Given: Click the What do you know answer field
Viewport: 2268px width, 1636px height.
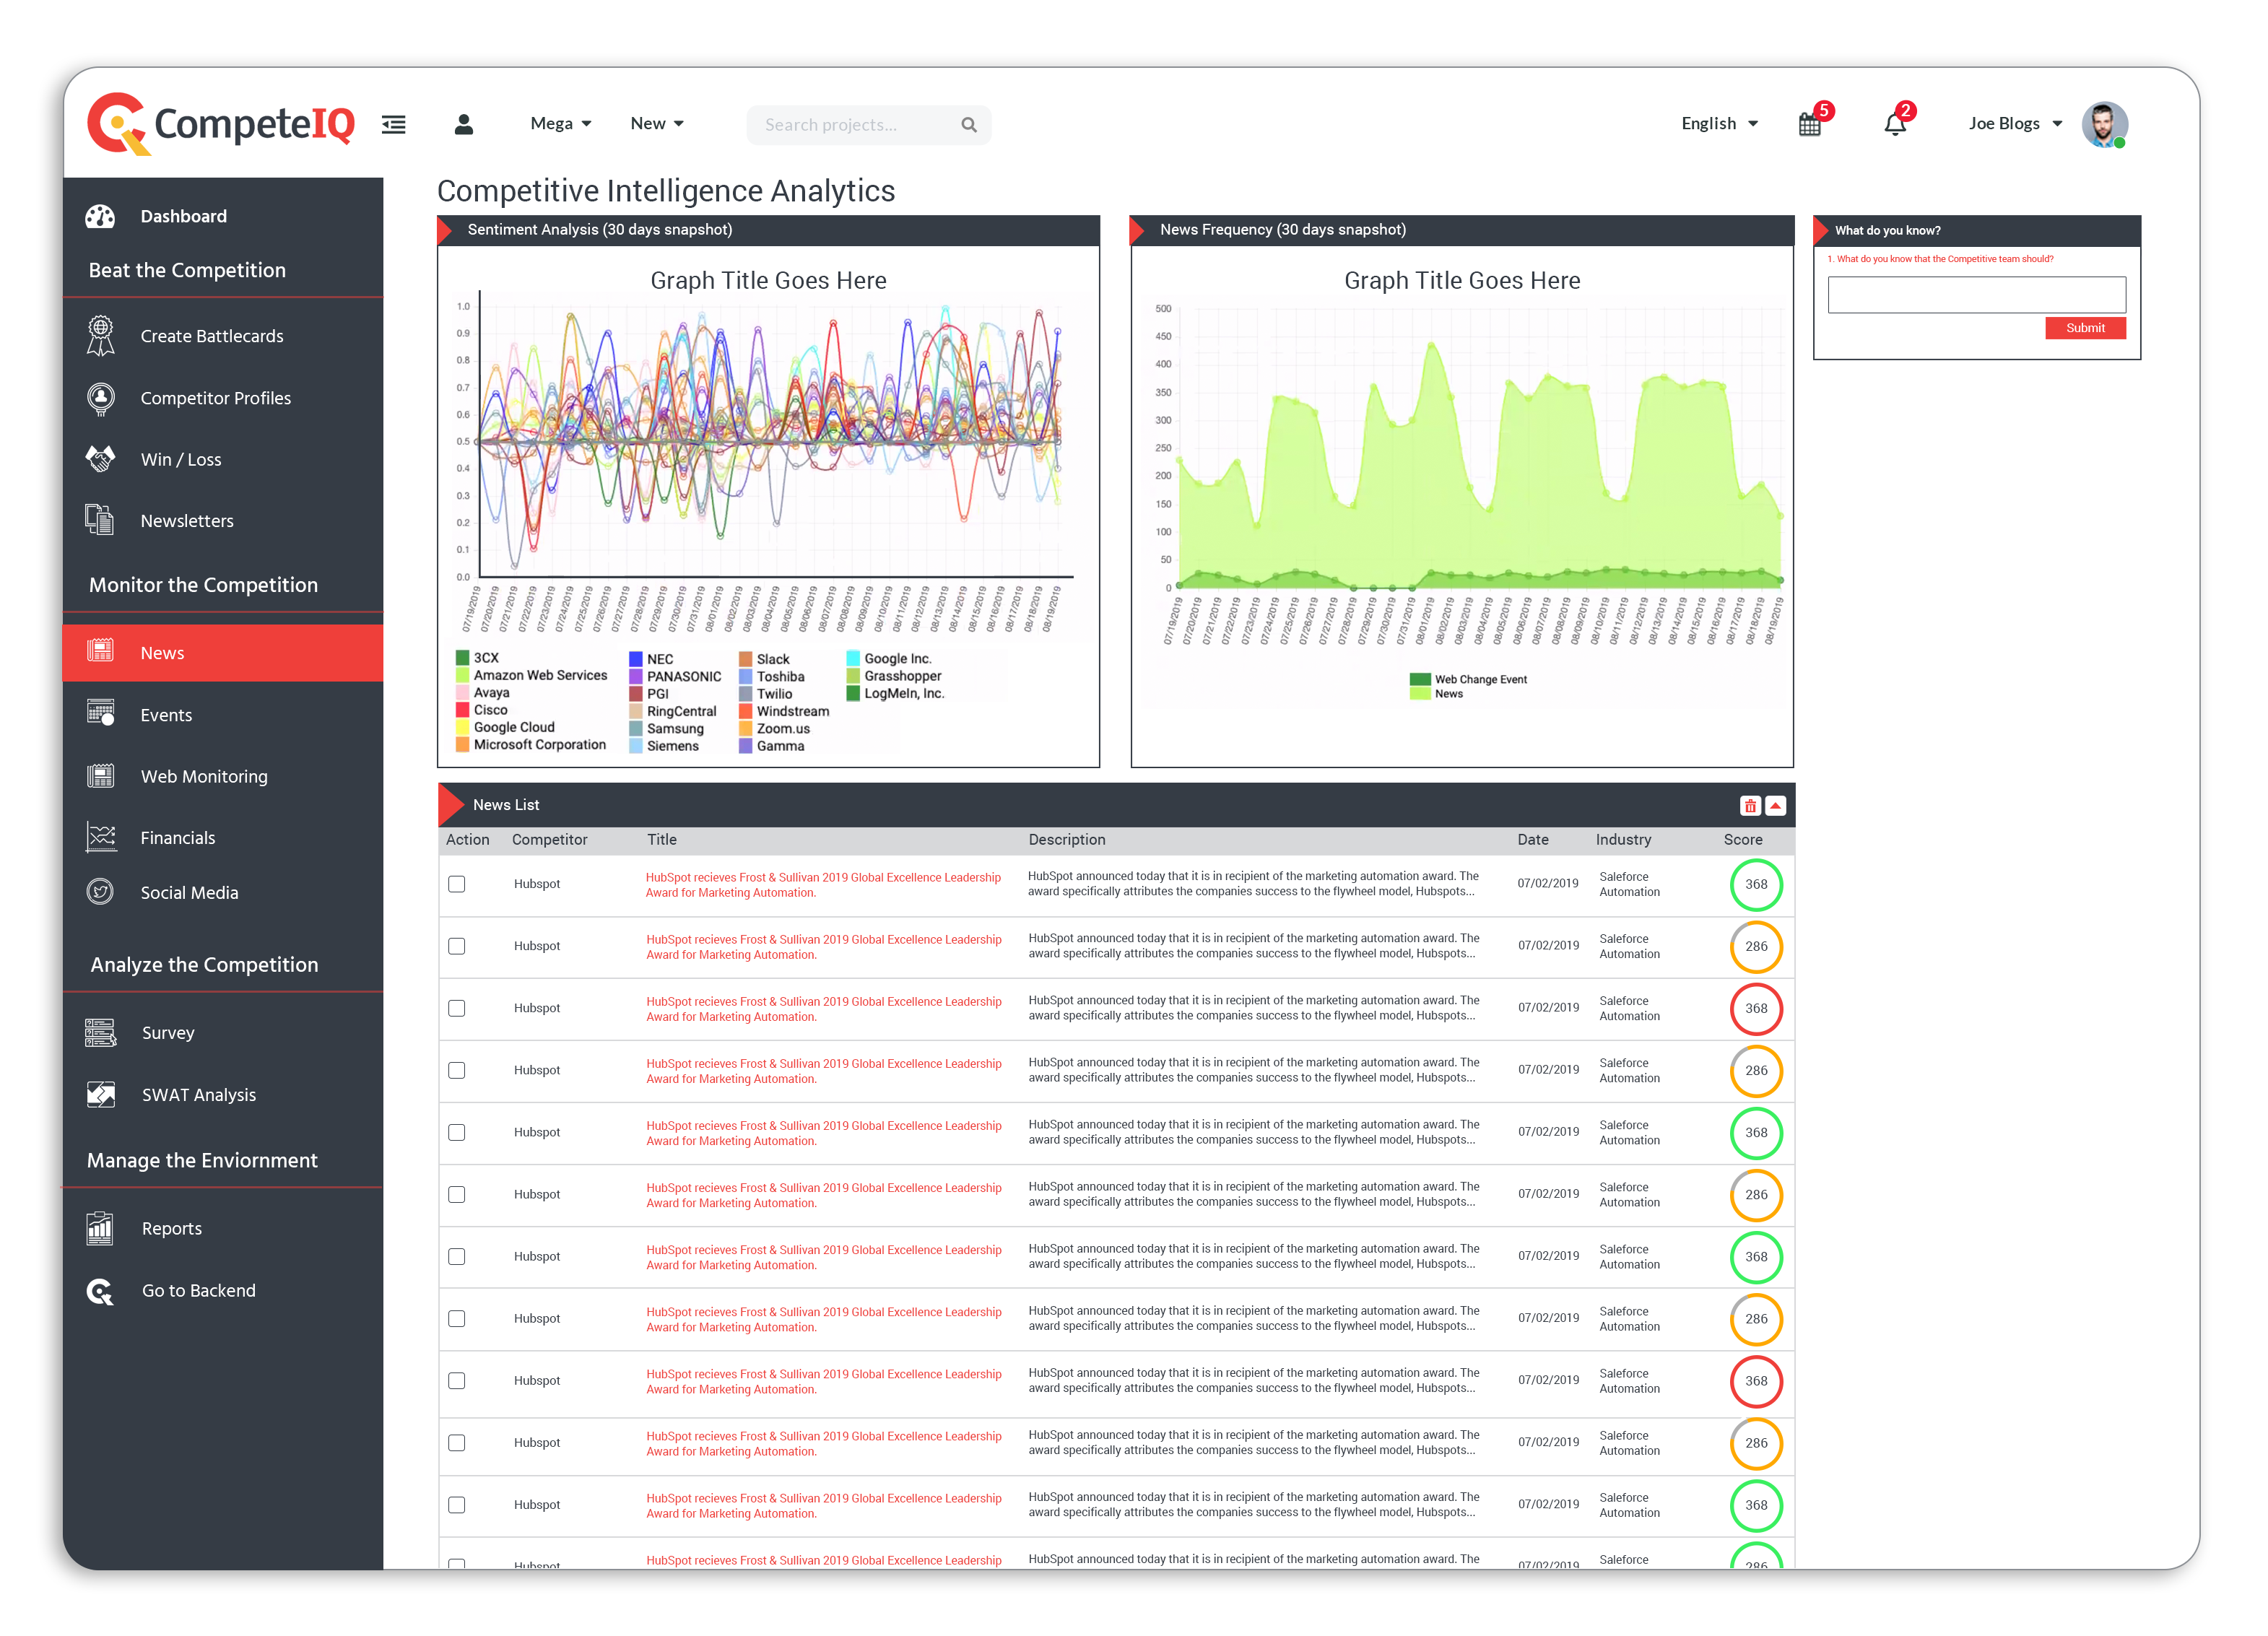Looking at the screenshot, I should [1977, 295].
